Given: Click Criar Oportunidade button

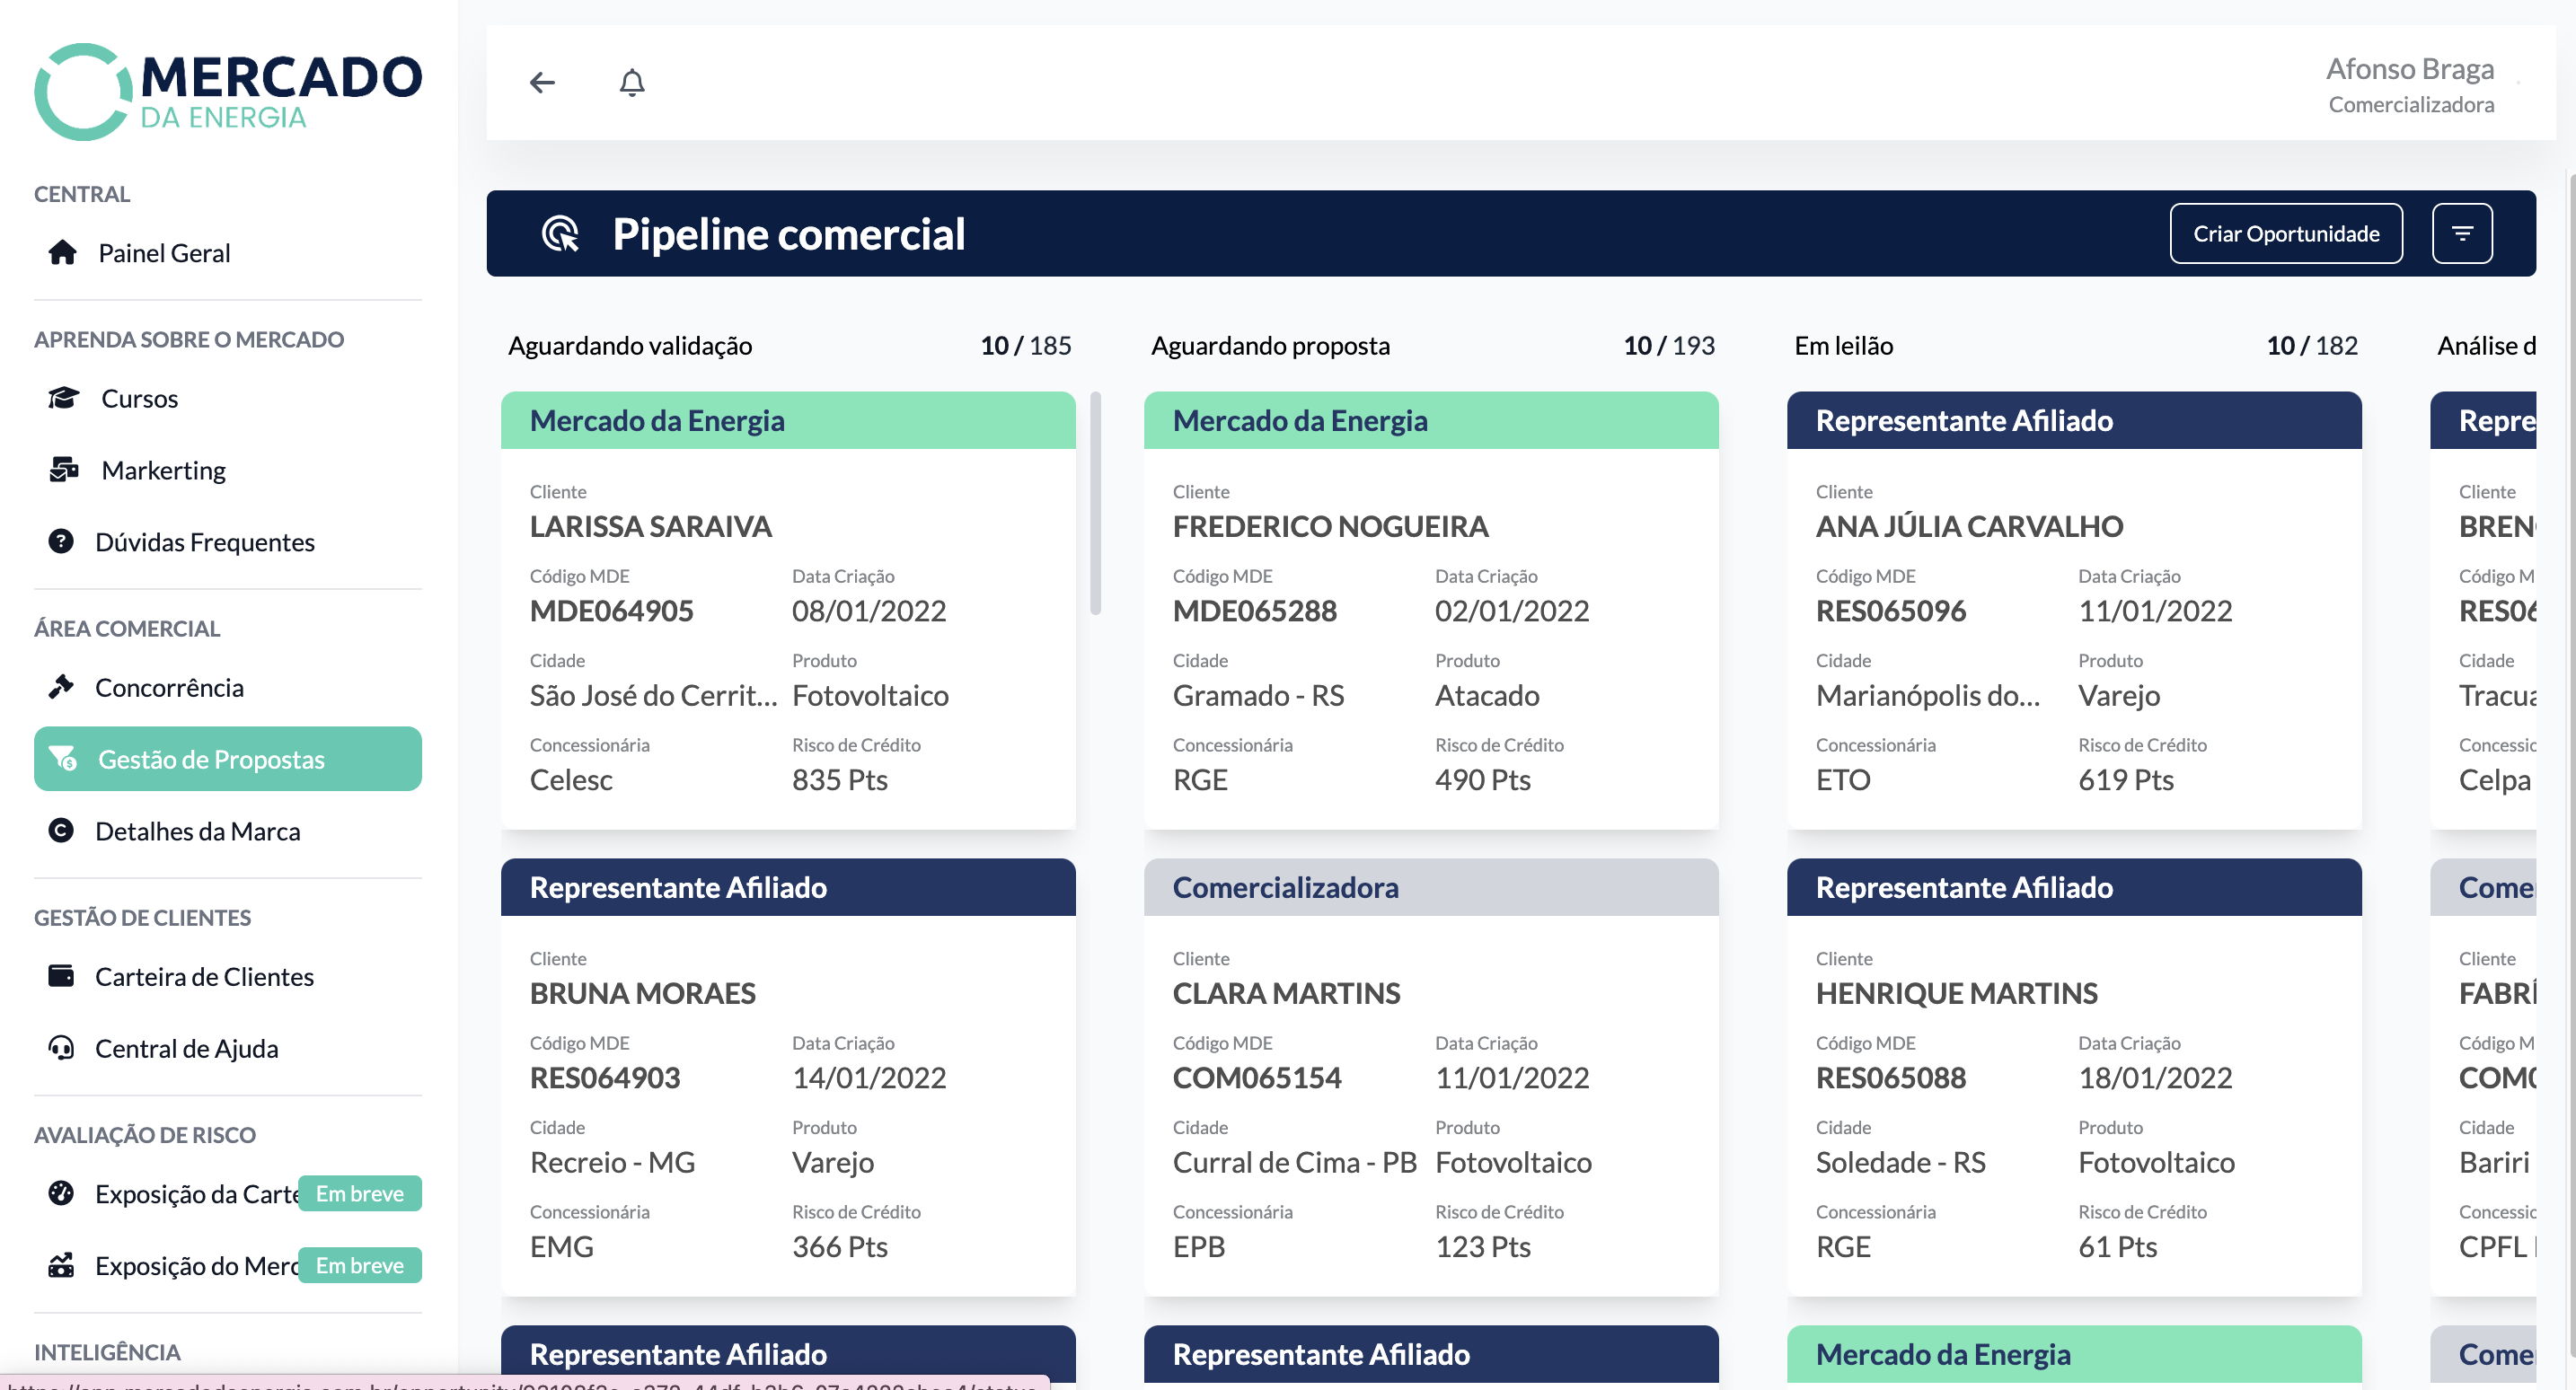Looking at the screenshot, I should coord(2286,234).
